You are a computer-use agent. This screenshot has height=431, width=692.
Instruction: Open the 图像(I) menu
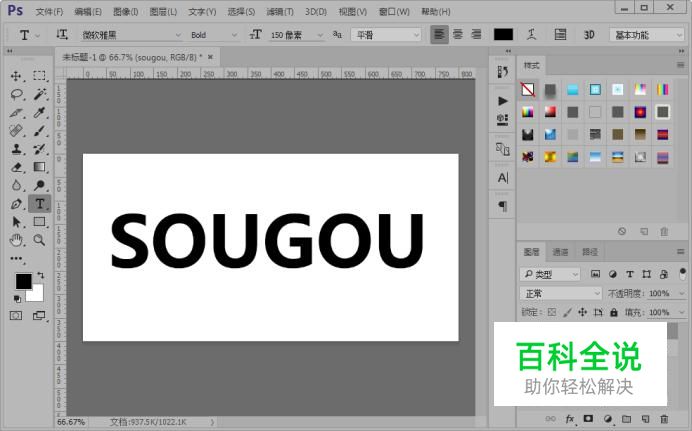[125, 11]
